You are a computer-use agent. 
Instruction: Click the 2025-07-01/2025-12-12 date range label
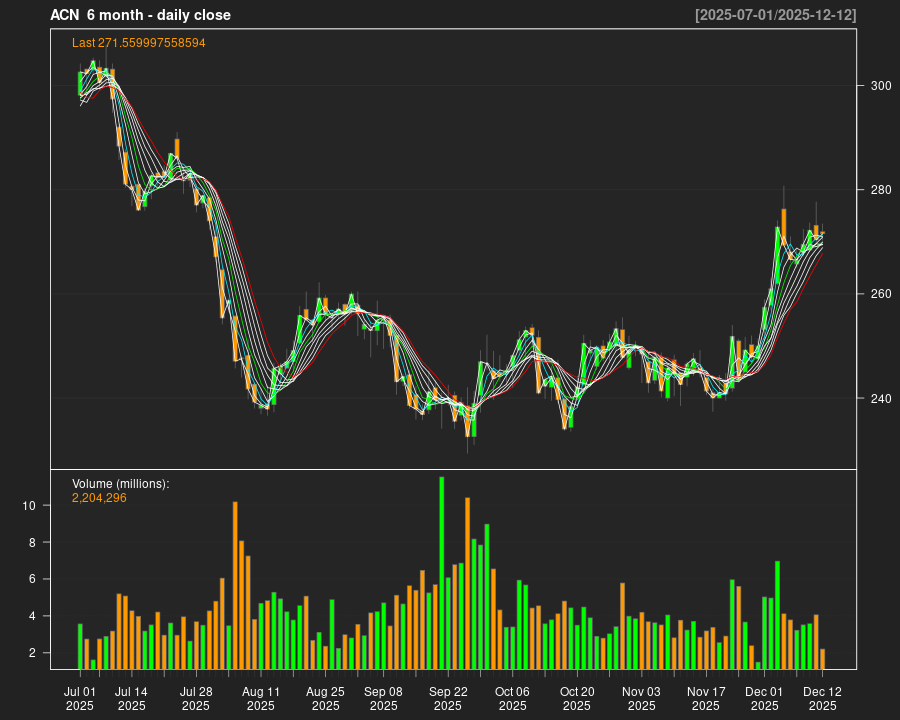775,15
